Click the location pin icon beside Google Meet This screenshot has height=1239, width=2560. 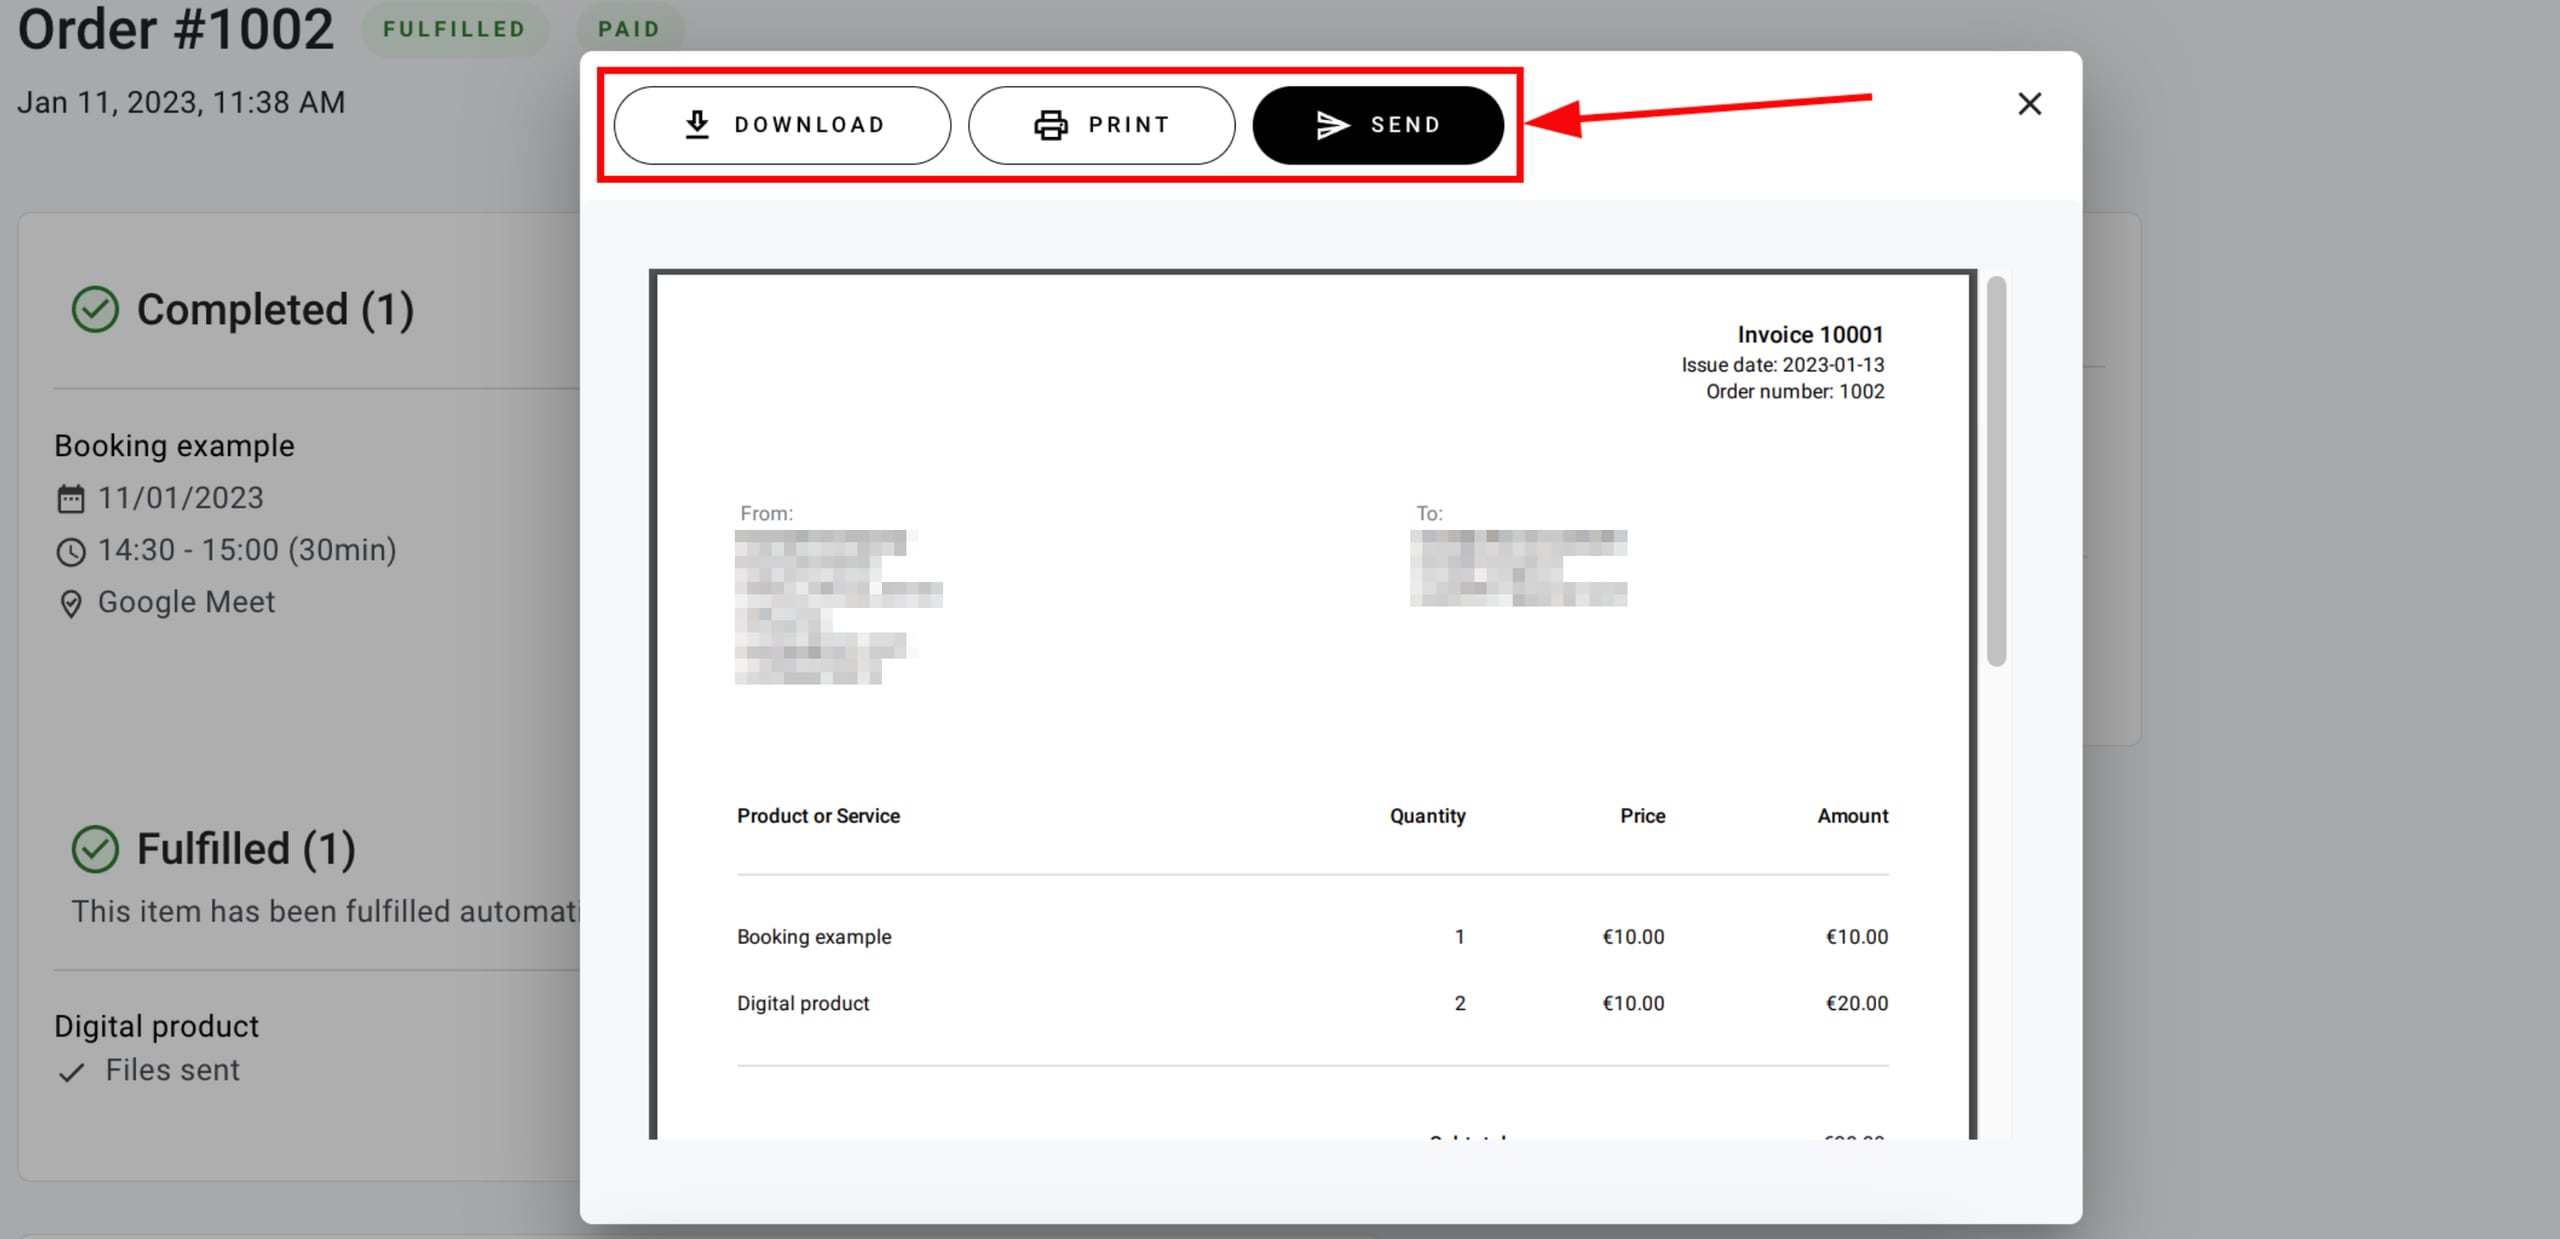point(70,602)
